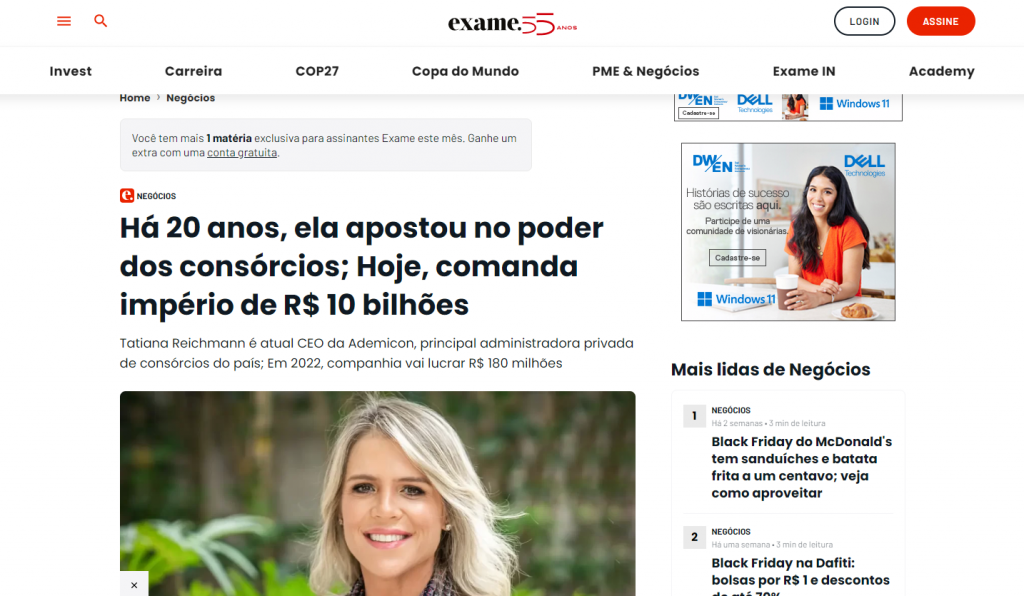
Task: Open the Black Friday do McDonald's article
Action: 802,467
